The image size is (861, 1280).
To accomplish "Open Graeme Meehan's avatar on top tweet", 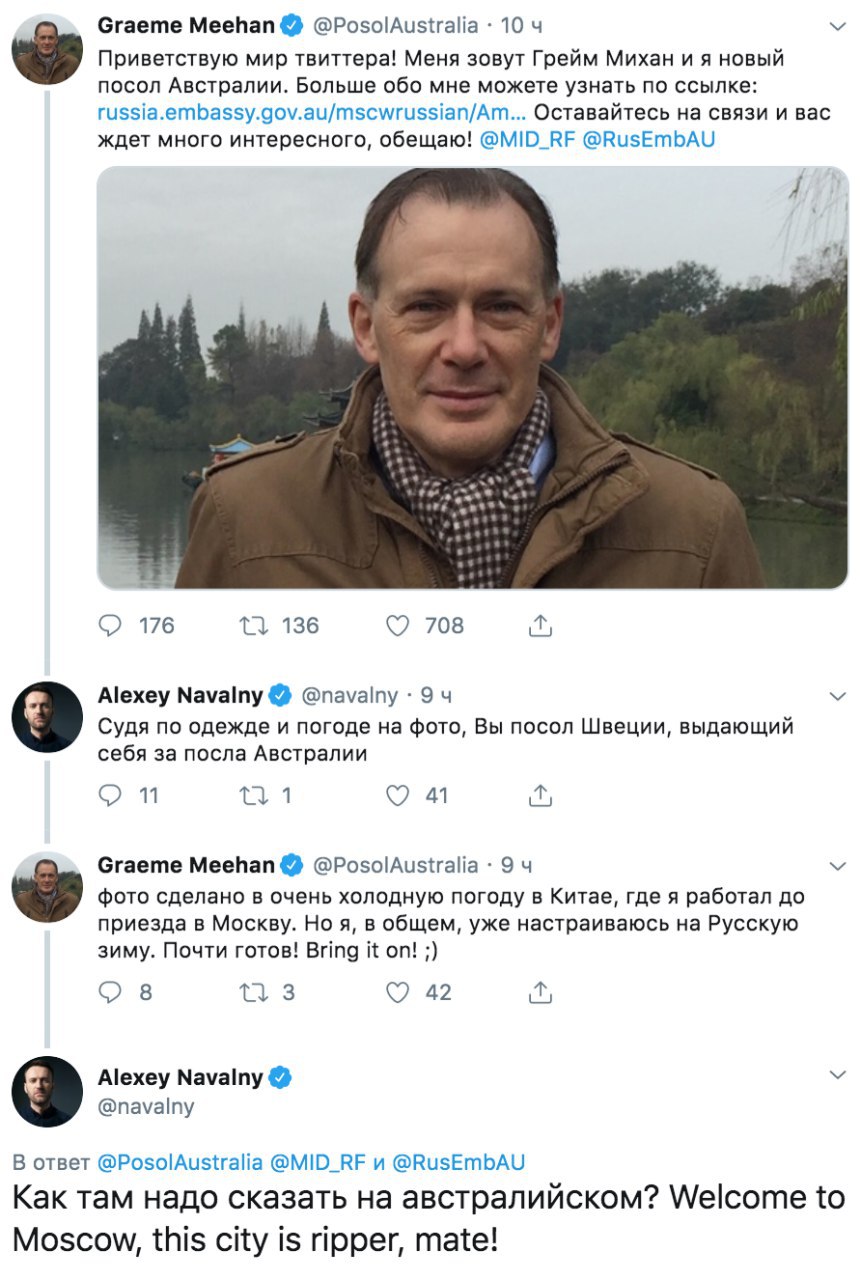I will tap(47, 50).
